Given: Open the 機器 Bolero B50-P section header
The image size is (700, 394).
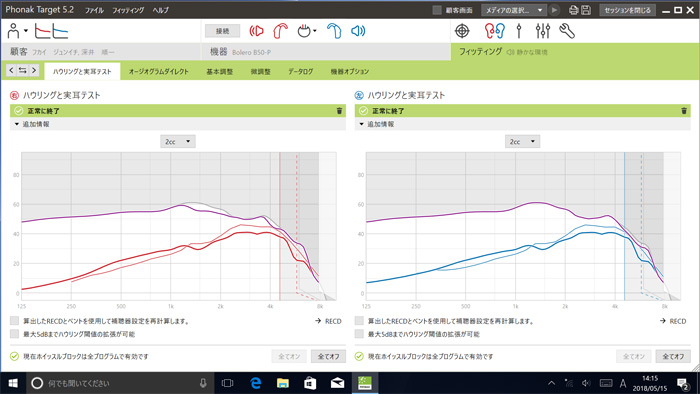Looking at the screenshot, I should click(x=326, y=52).
